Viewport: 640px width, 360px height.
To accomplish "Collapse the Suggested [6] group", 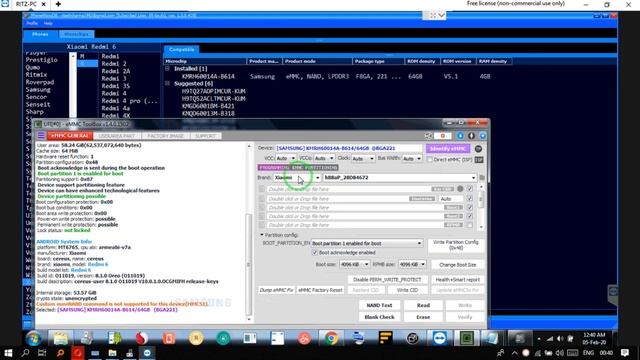I will 167,83.
